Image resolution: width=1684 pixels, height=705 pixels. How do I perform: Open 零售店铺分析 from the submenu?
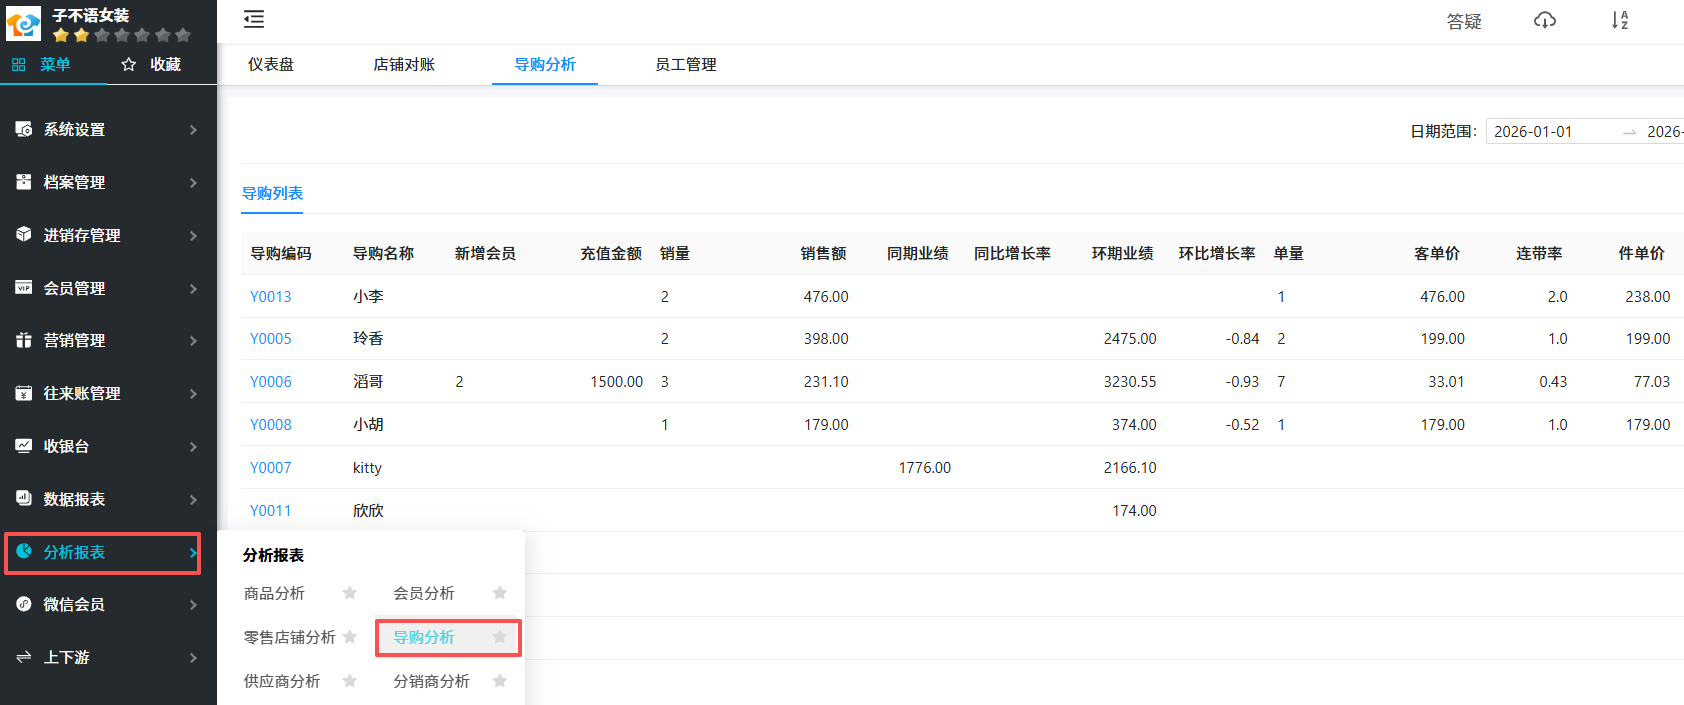290,637
